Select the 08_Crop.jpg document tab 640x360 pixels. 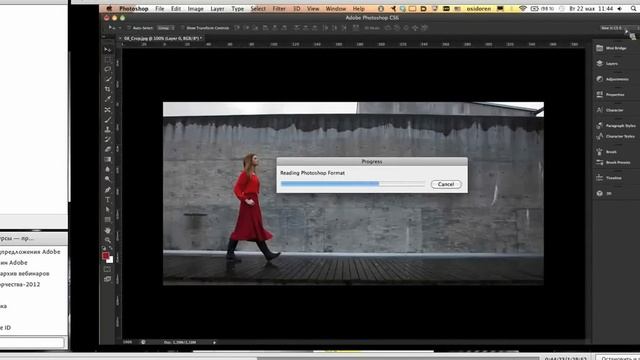(x=162, y=38)
